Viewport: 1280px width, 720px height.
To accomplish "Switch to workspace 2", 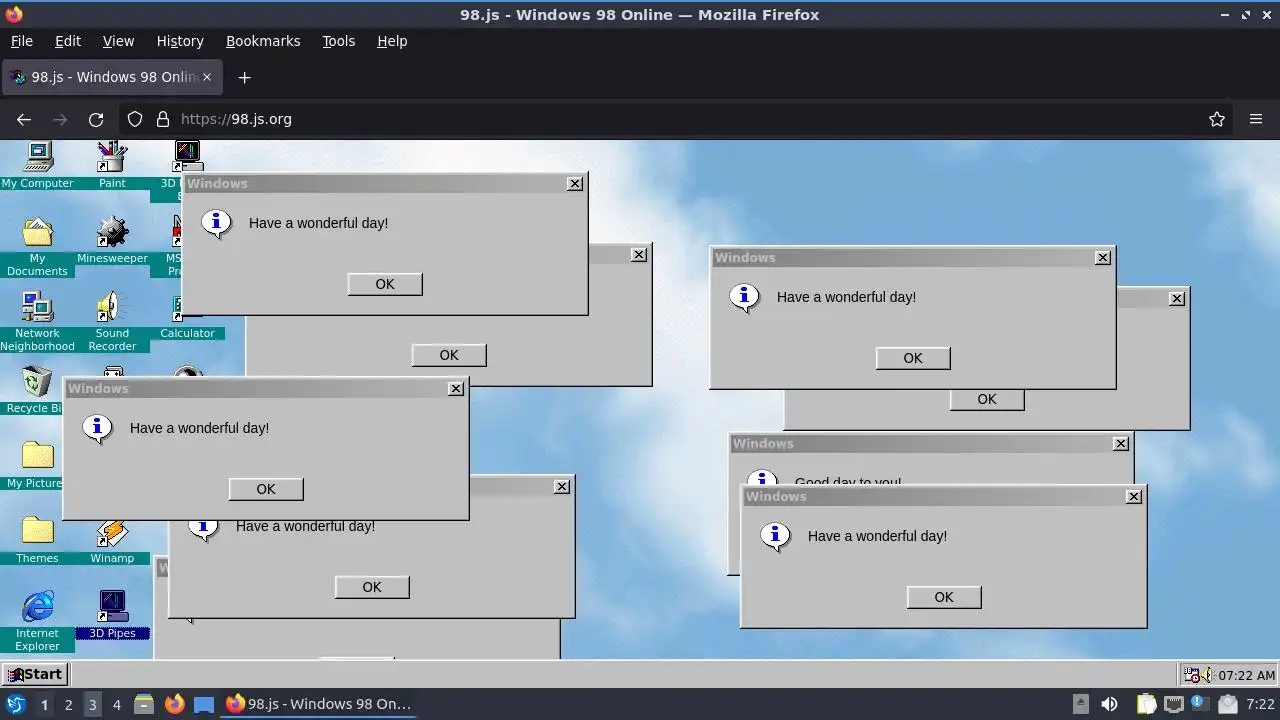I will 68,704.
